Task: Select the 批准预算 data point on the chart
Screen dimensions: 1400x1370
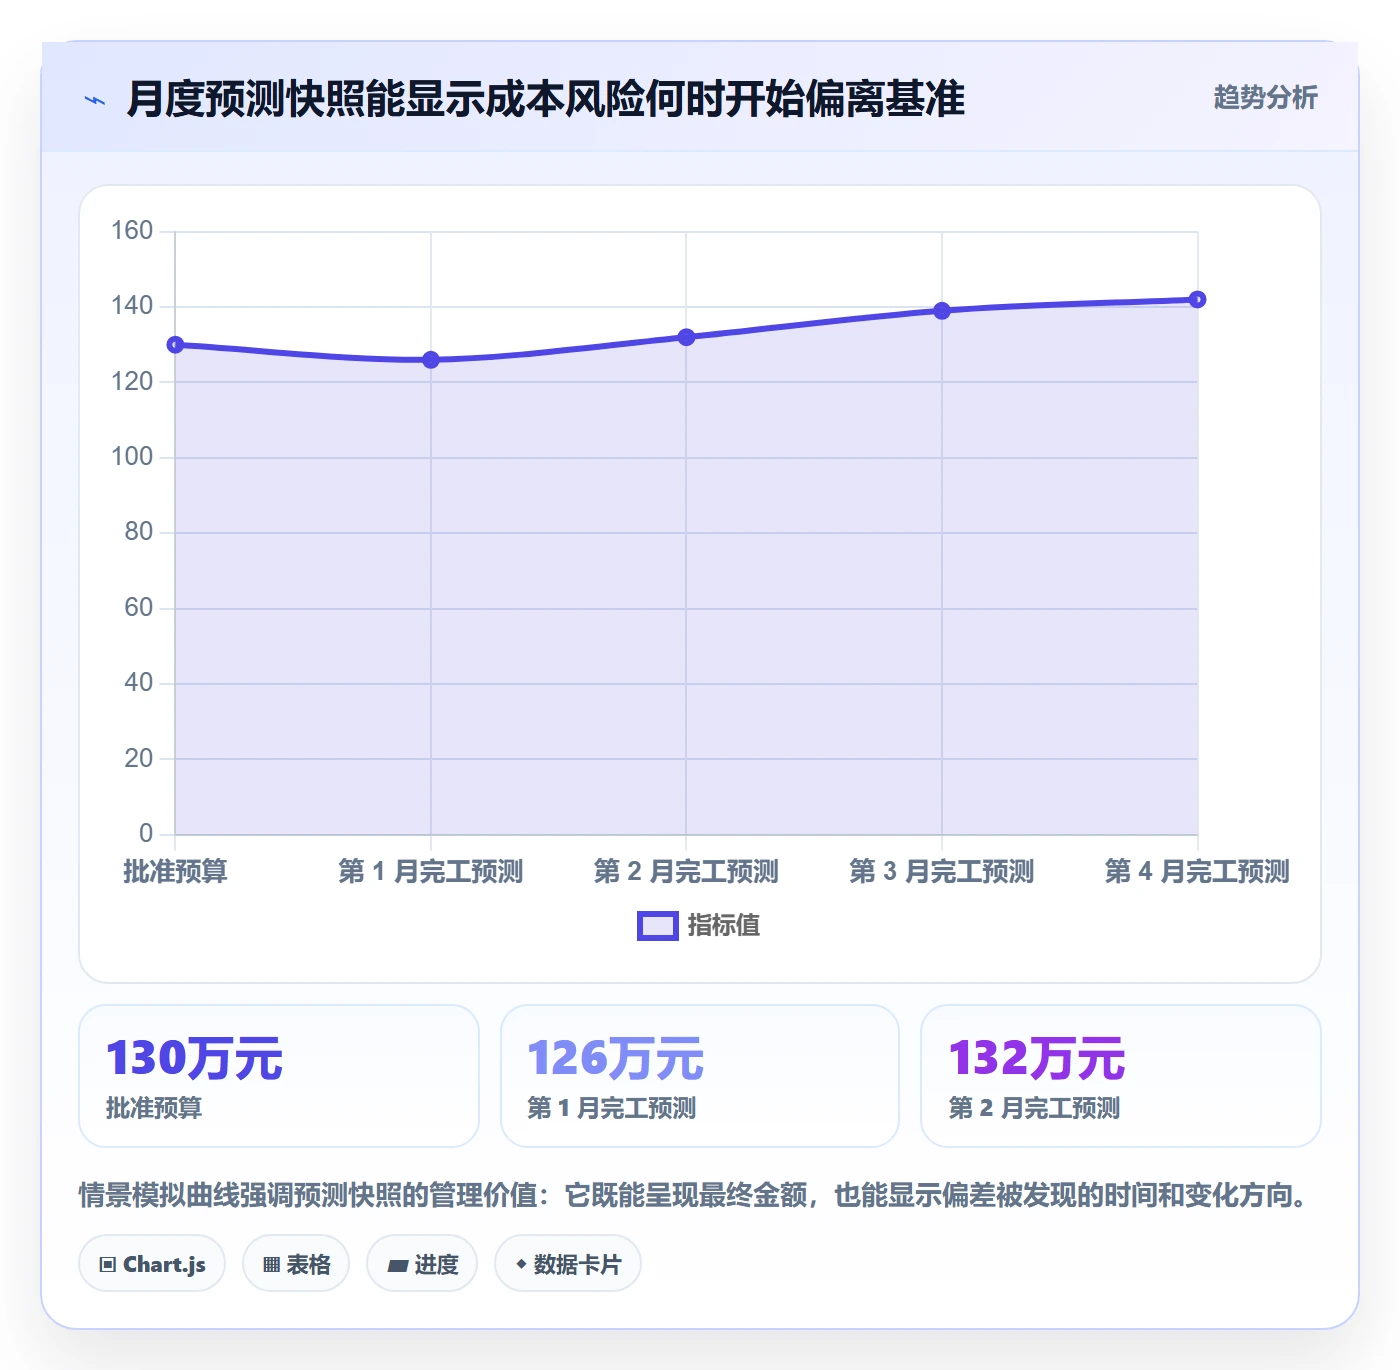Action: point(175,345)
